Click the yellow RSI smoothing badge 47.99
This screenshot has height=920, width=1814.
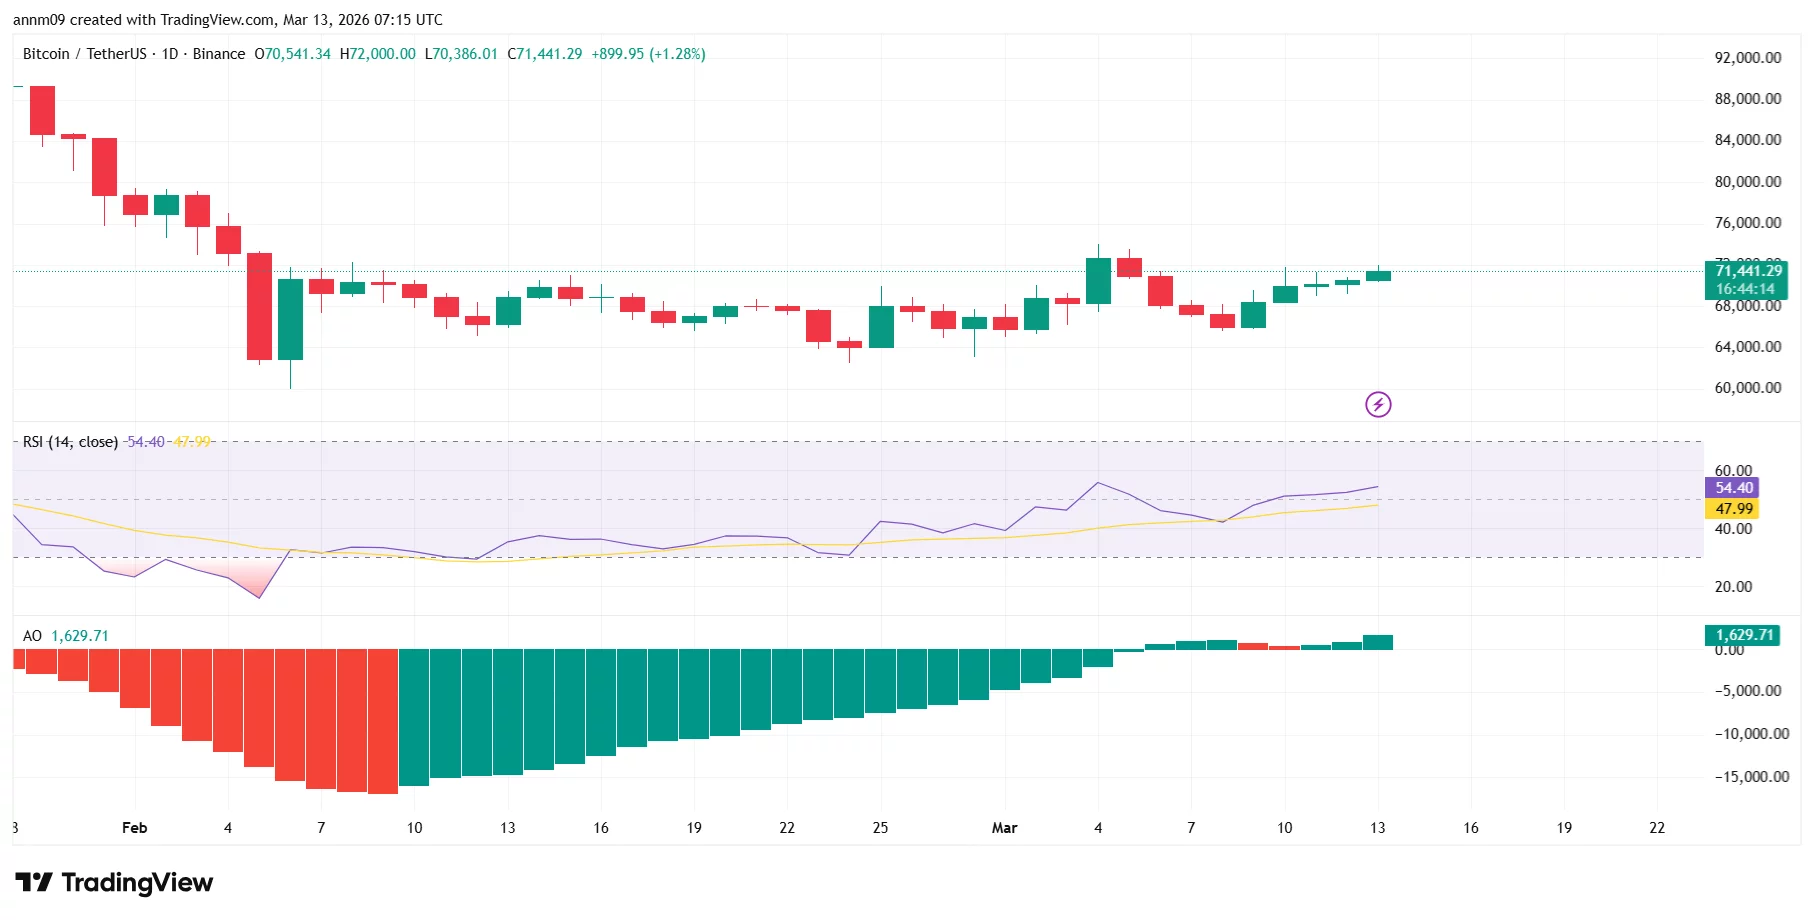[x=1730, y=509]
